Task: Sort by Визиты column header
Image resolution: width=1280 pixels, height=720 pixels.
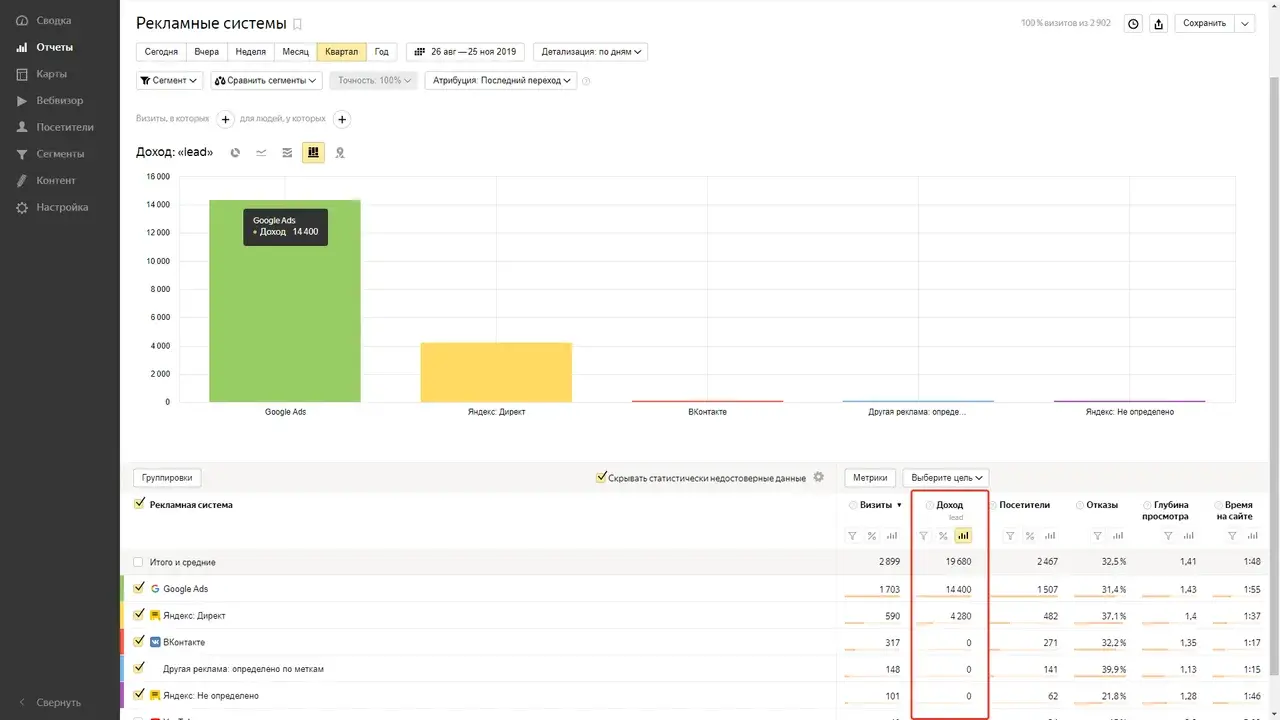Action: (875, 505)
